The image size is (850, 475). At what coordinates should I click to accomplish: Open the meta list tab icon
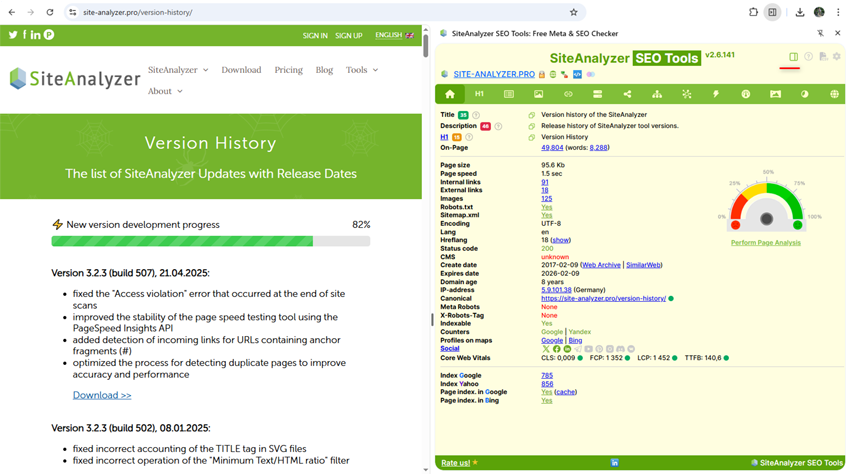tap(508, 94)
